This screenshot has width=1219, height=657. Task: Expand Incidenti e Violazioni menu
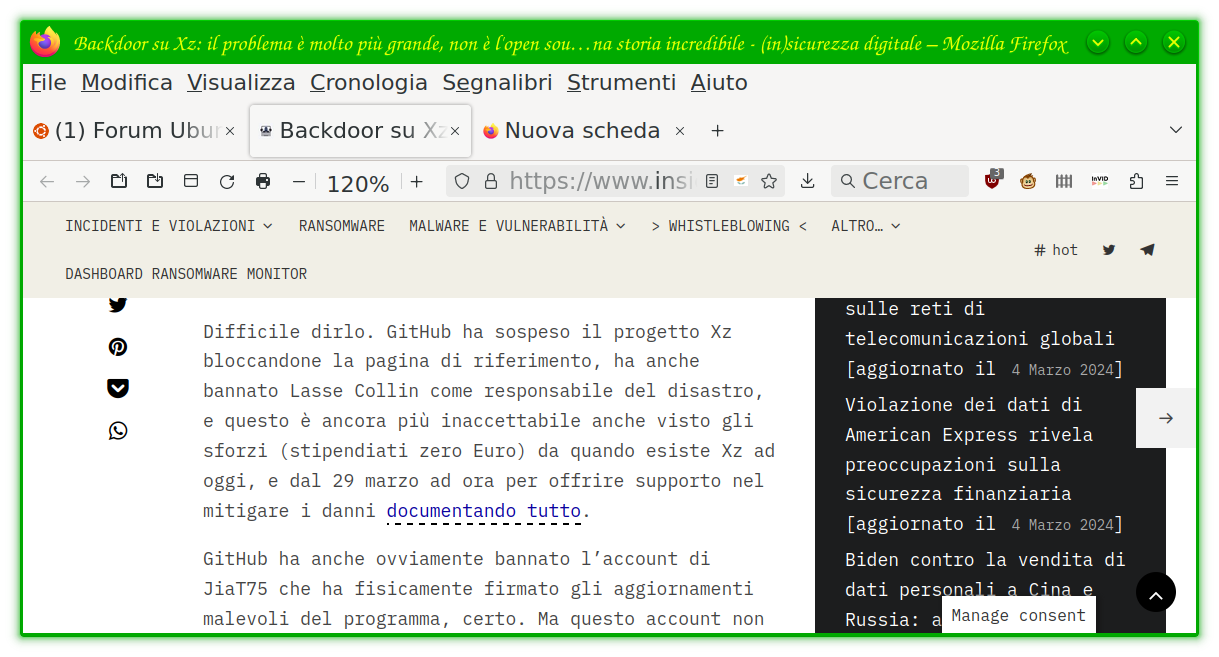pos(169,226)
